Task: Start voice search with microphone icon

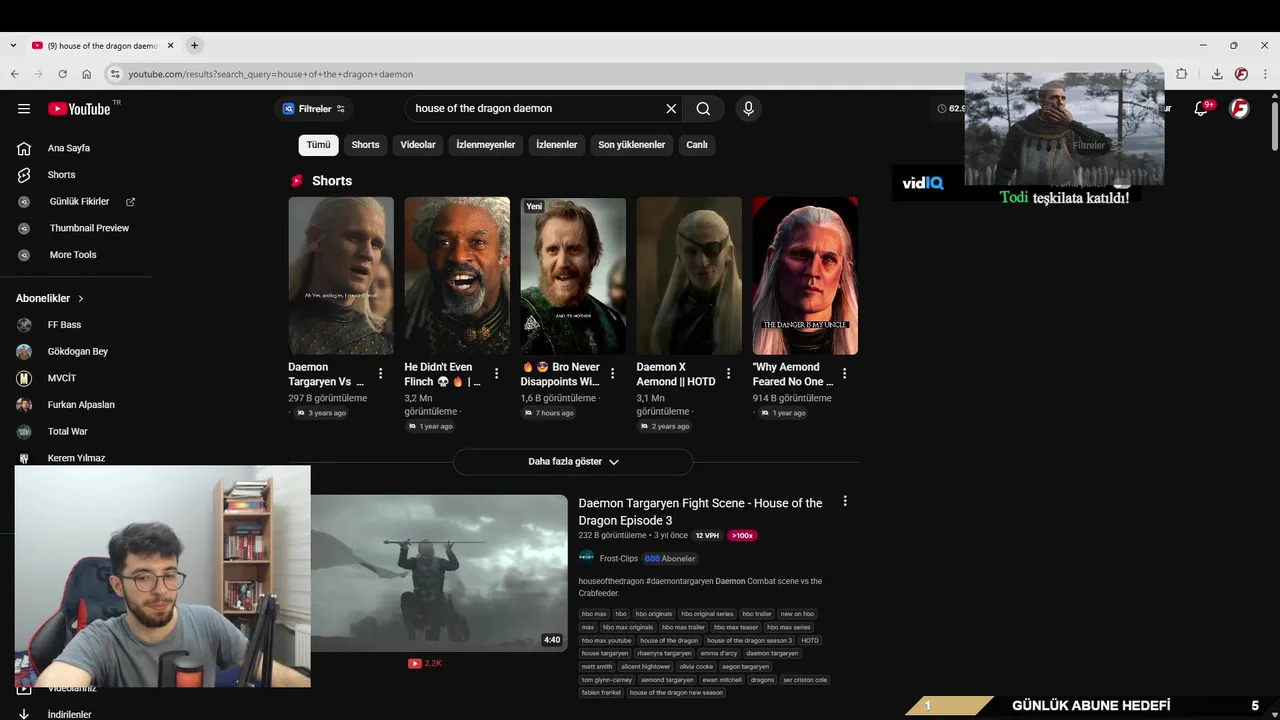Action: [x=748, y=109]
